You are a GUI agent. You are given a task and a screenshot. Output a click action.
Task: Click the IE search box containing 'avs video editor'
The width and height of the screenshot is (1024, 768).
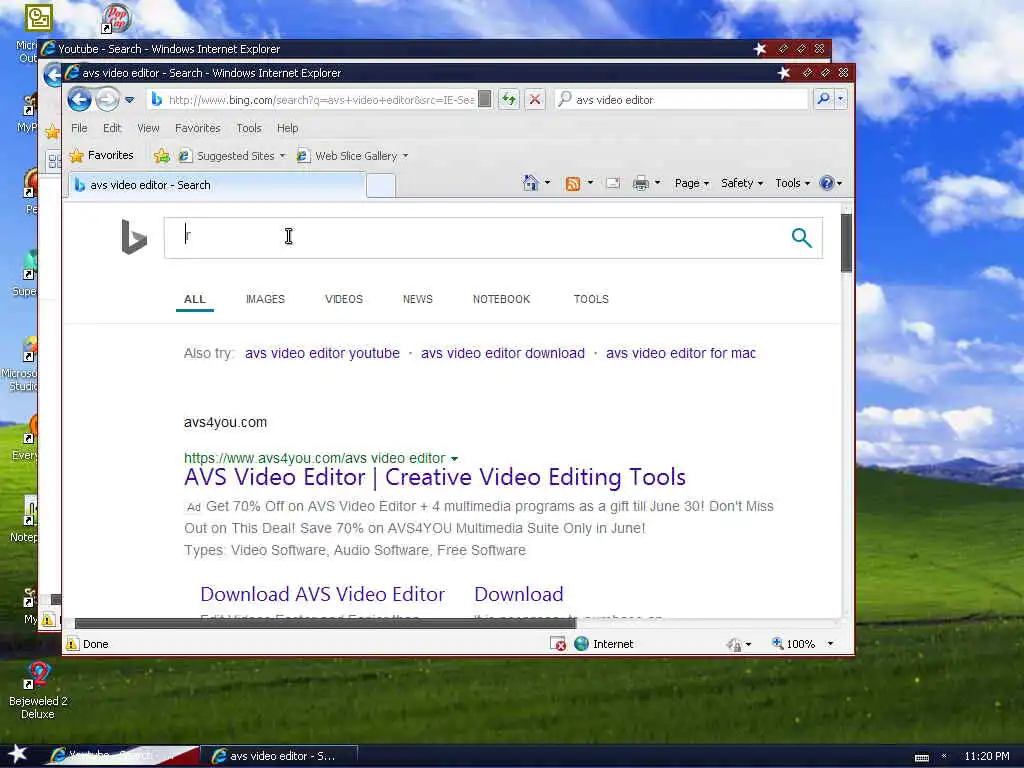(x=680, y=99)
